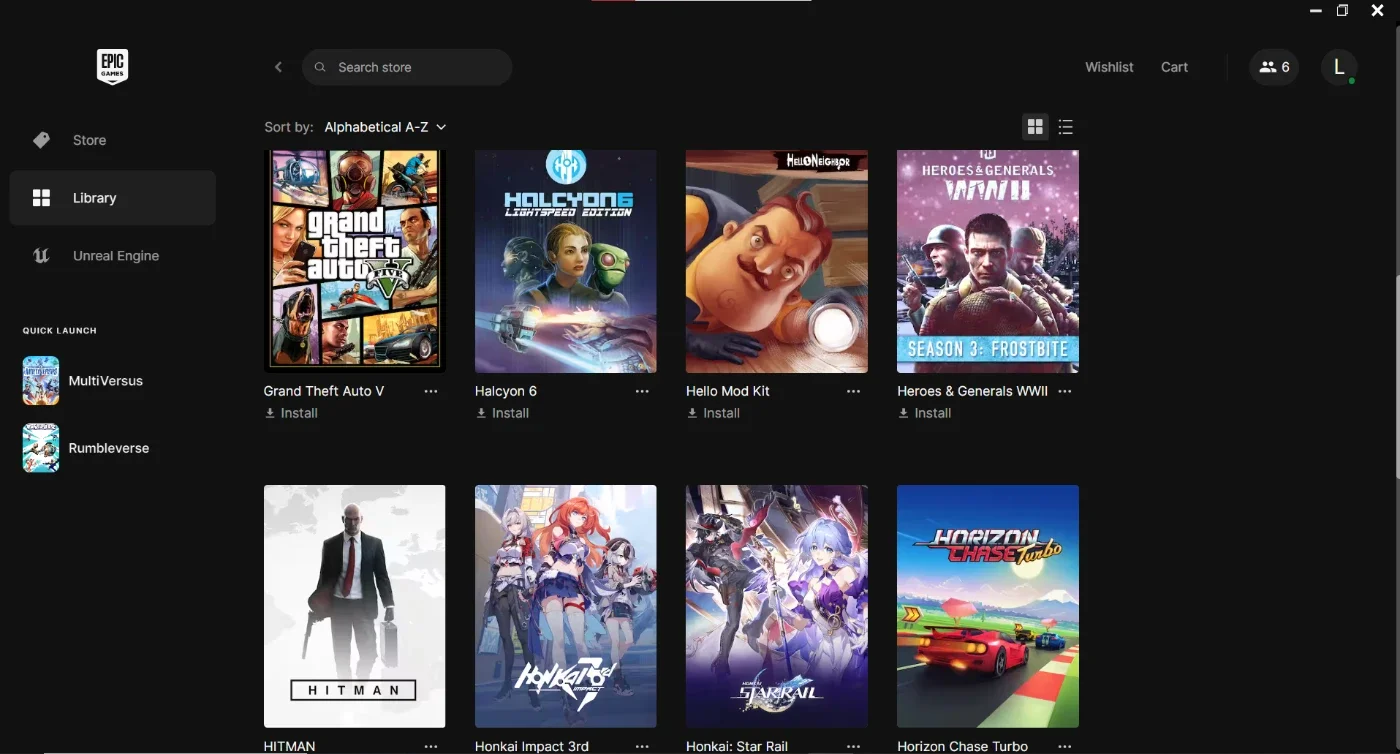Viewport: 1400px width, 754px height.
Task: Click into the Search store field
Action: click(407, 67)
